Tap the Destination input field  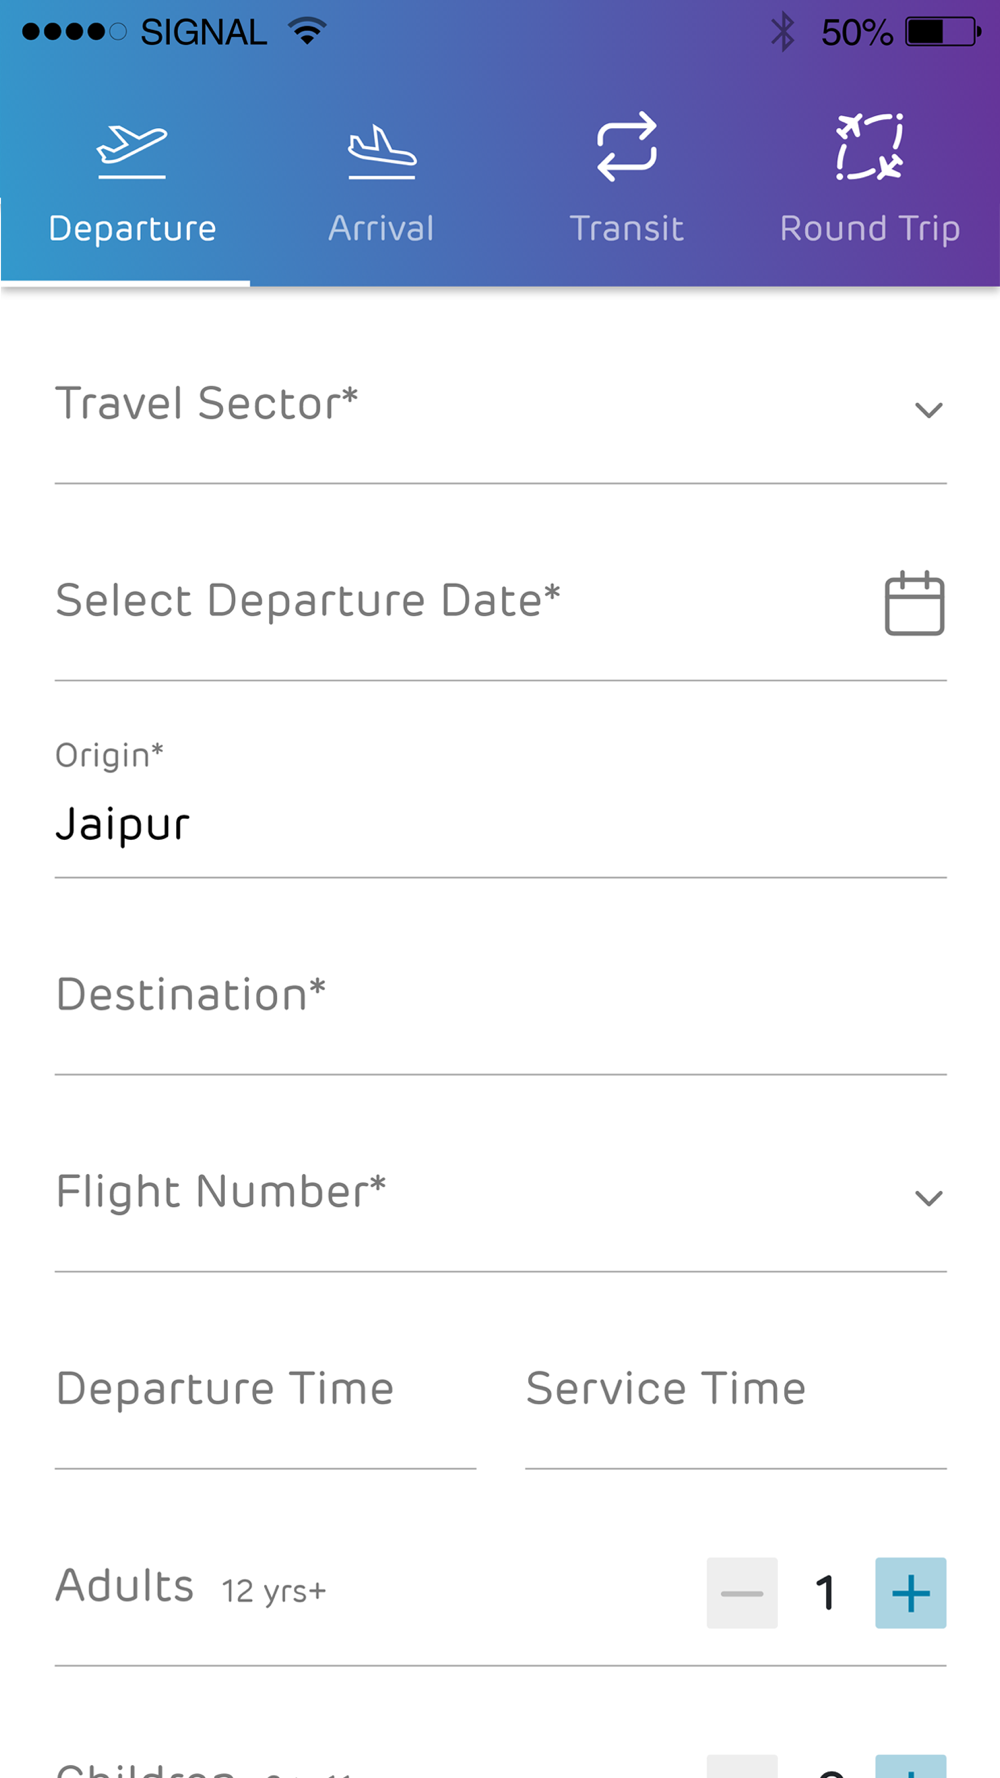point(501,997)
